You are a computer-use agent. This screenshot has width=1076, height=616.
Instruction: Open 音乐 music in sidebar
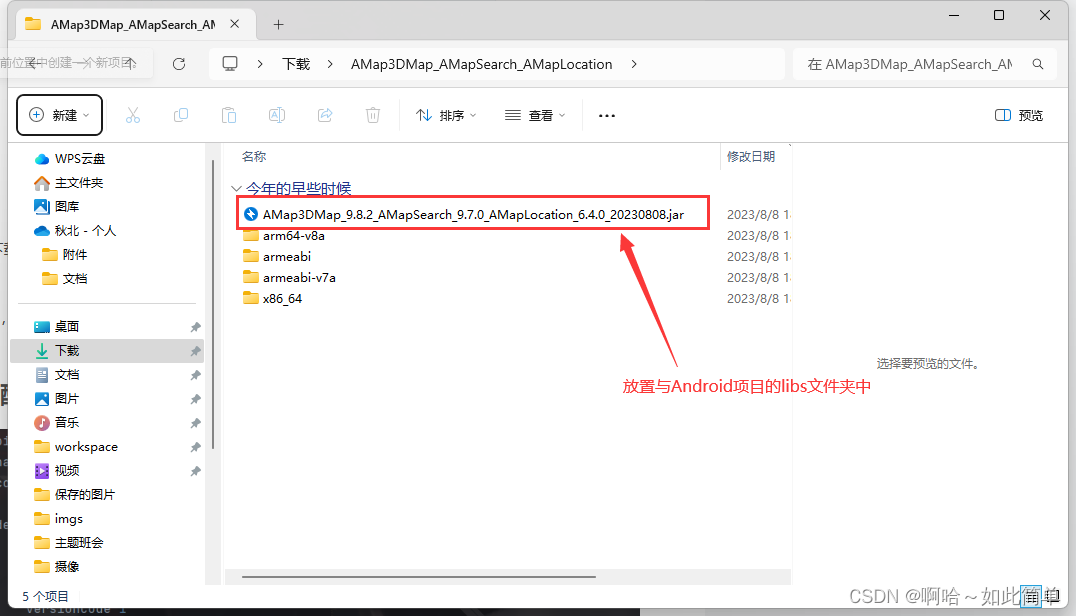click(67, 423)
